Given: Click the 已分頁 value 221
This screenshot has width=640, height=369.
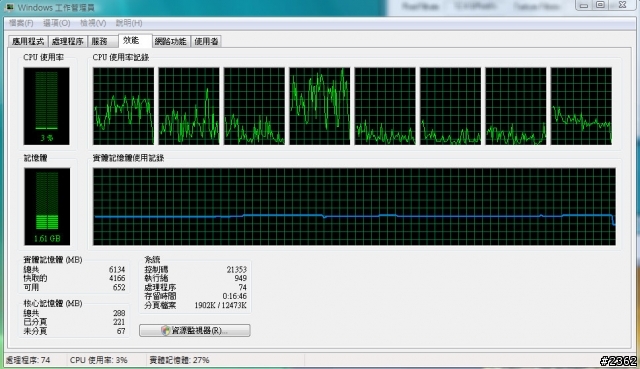Looking at the screenshot, I should click(x=119, y=322).
